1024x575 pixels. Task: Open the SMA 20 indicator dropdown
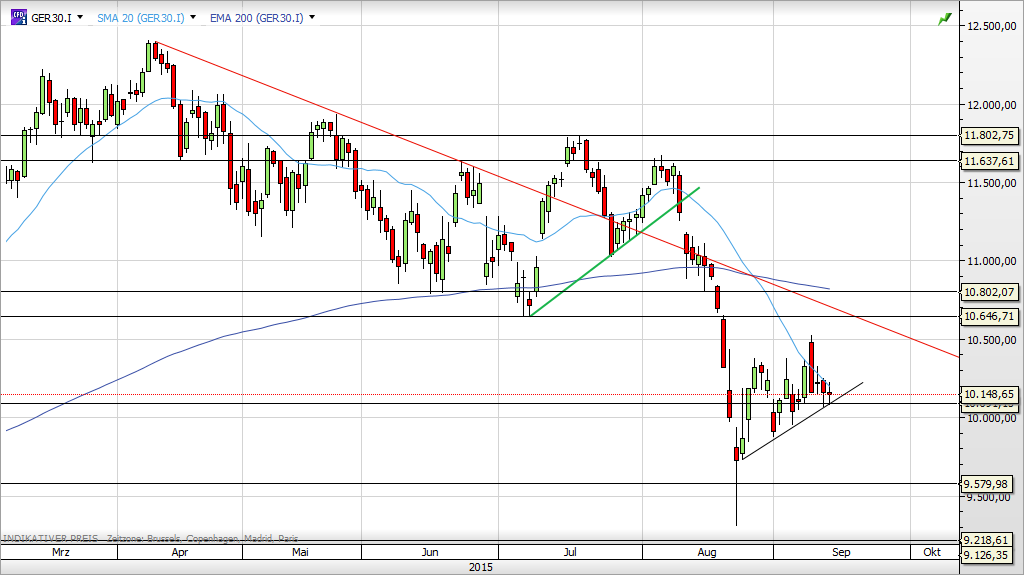click(193, 18)
